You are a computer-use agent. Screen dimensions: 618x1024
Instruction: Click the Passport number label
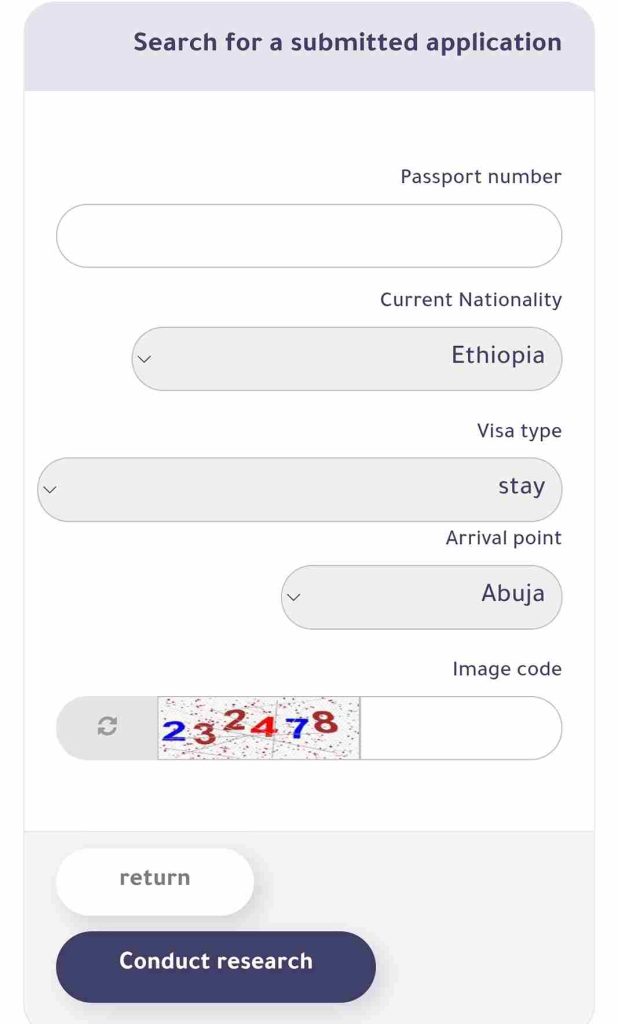[x=481, y=177]
